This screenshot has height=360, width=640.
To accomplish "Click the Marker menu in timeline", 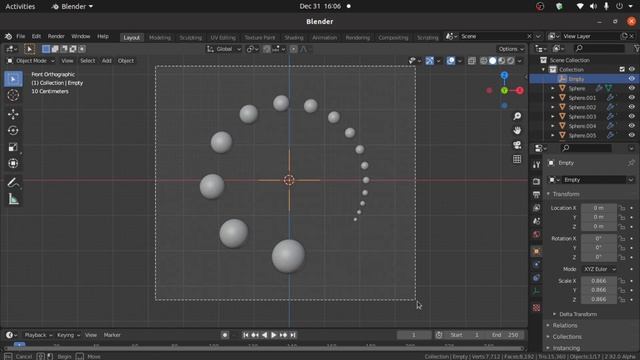I will coord(112,335).
